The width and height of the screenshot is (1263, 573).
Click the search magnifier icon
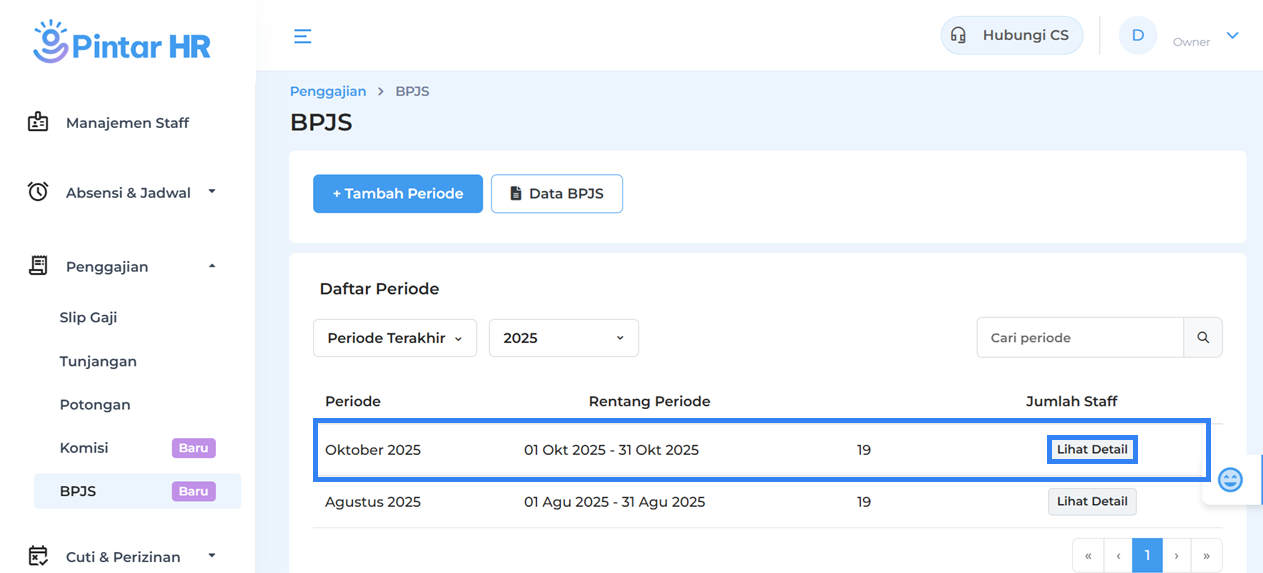[x=1203, y=338]
